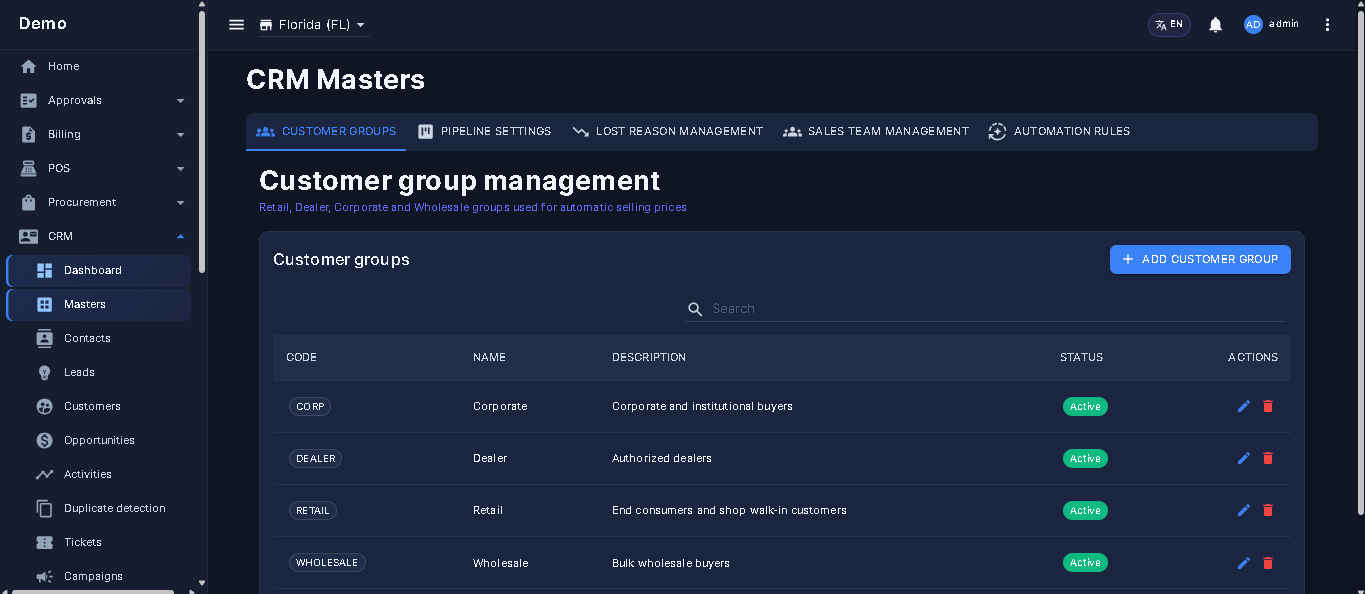This screenshot has width=1365, height=594.
Task: Click the search magnifier icon
Action: pyautogui.click(x=695, y=309)
